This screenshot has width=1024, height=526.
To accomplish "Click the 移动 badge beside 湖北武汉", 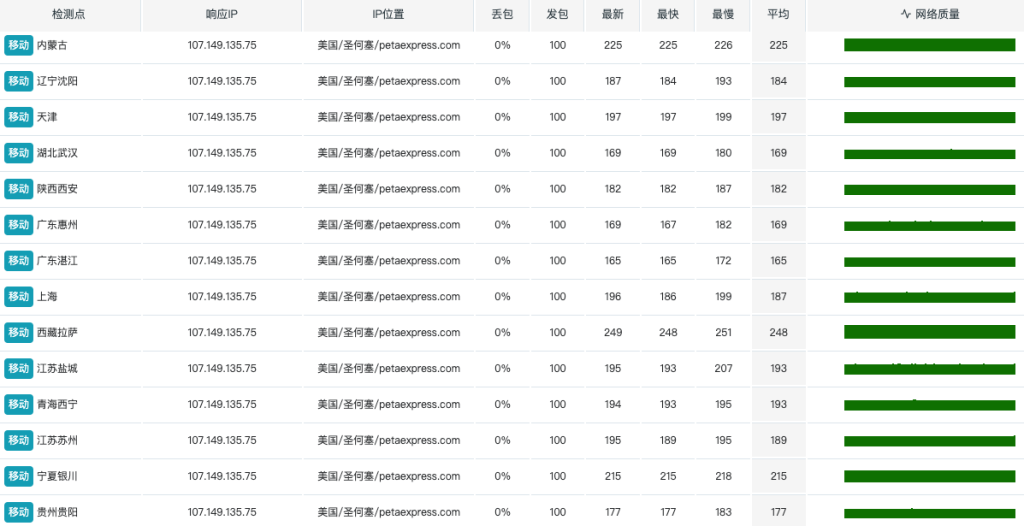I will pos(18,153).
